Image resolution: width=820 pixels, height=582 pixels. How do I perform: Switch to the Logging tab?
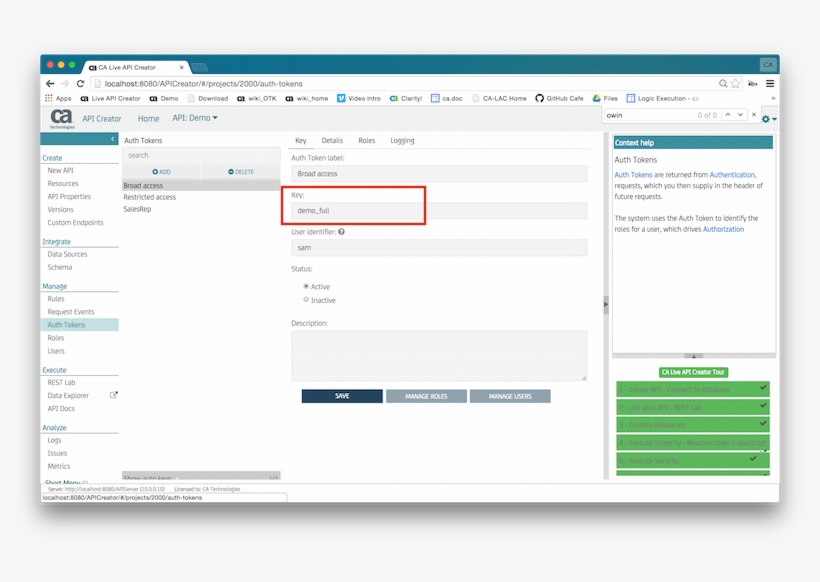[x=402, y=140]
